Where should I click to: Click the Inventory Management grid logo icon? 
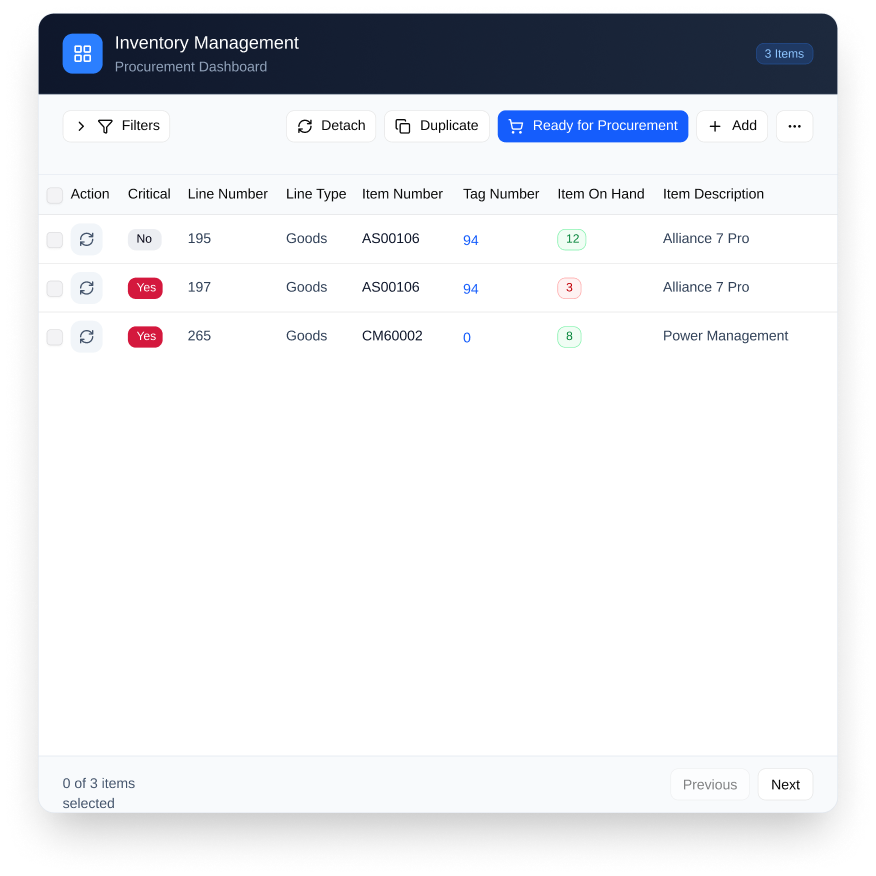[x=82, y=54]
